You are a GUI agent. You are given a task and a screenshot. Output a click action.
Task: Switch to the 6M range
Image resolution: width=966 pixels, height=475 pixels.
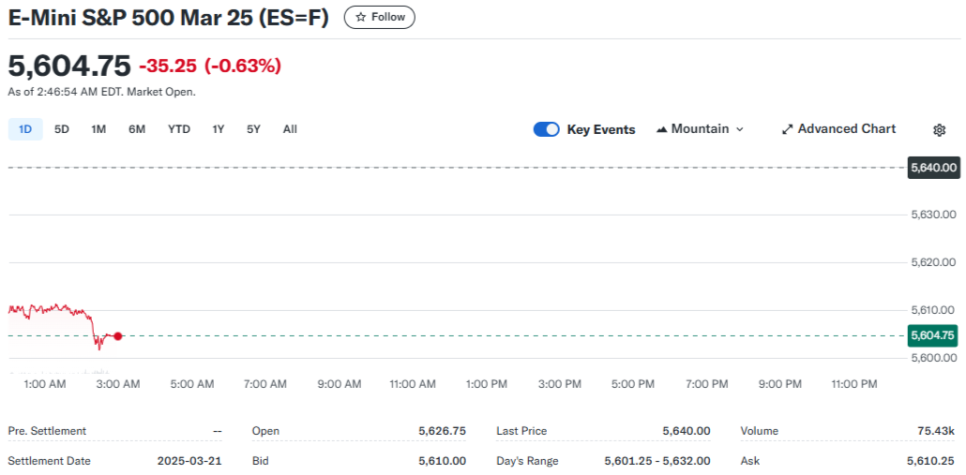pyautogui.click(x=137, y=129)
